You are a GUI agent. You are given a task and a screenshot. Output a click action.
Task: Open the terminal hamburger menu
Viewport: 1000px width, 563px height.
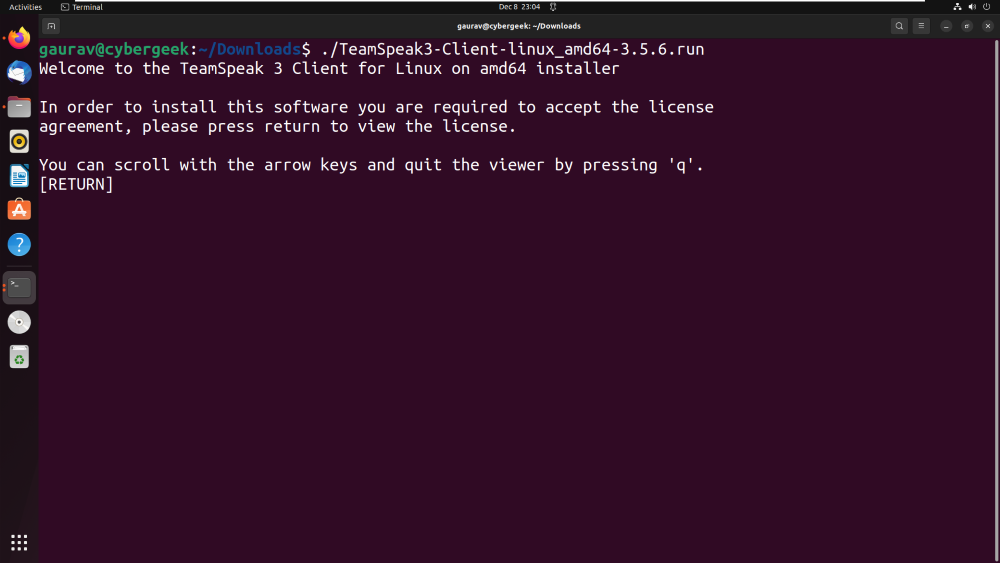[921, 26]
